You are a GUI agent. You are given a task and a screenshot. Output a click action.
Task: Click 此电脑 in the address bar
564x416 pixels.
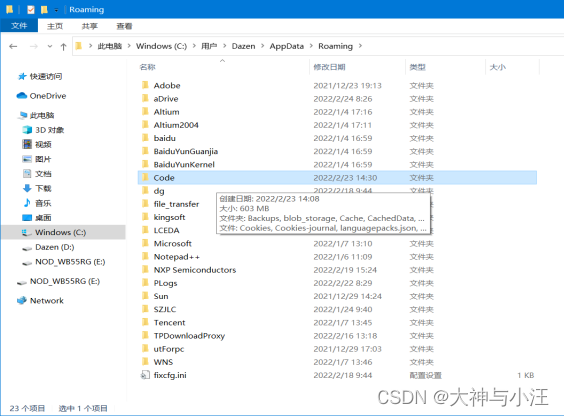(x=109, y=46)
